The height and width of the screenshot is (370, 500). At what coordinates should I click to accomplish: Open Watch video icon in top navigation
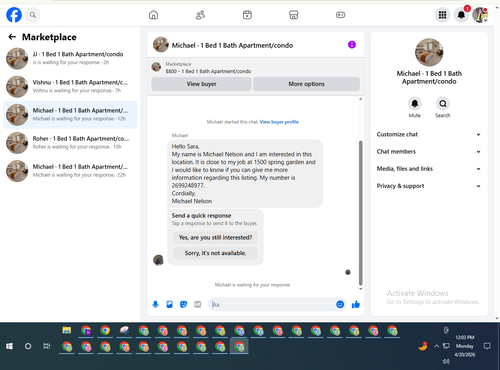click(247, 15)
